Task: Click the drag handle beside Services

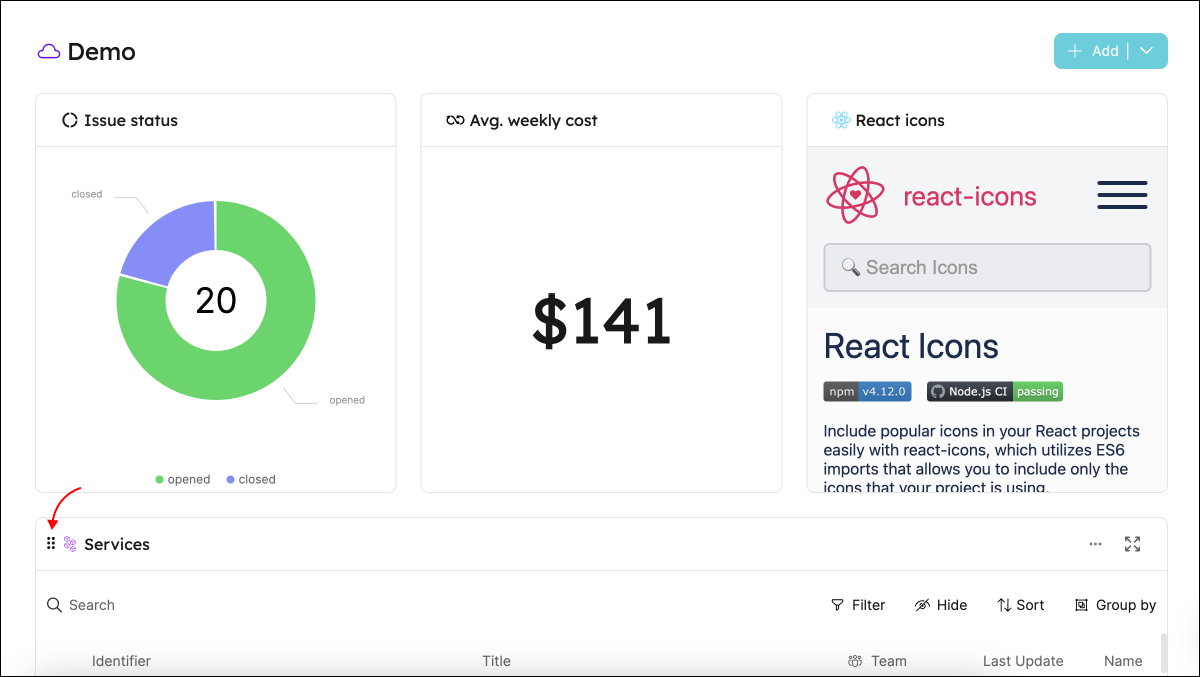Action: tap(51, 544)
